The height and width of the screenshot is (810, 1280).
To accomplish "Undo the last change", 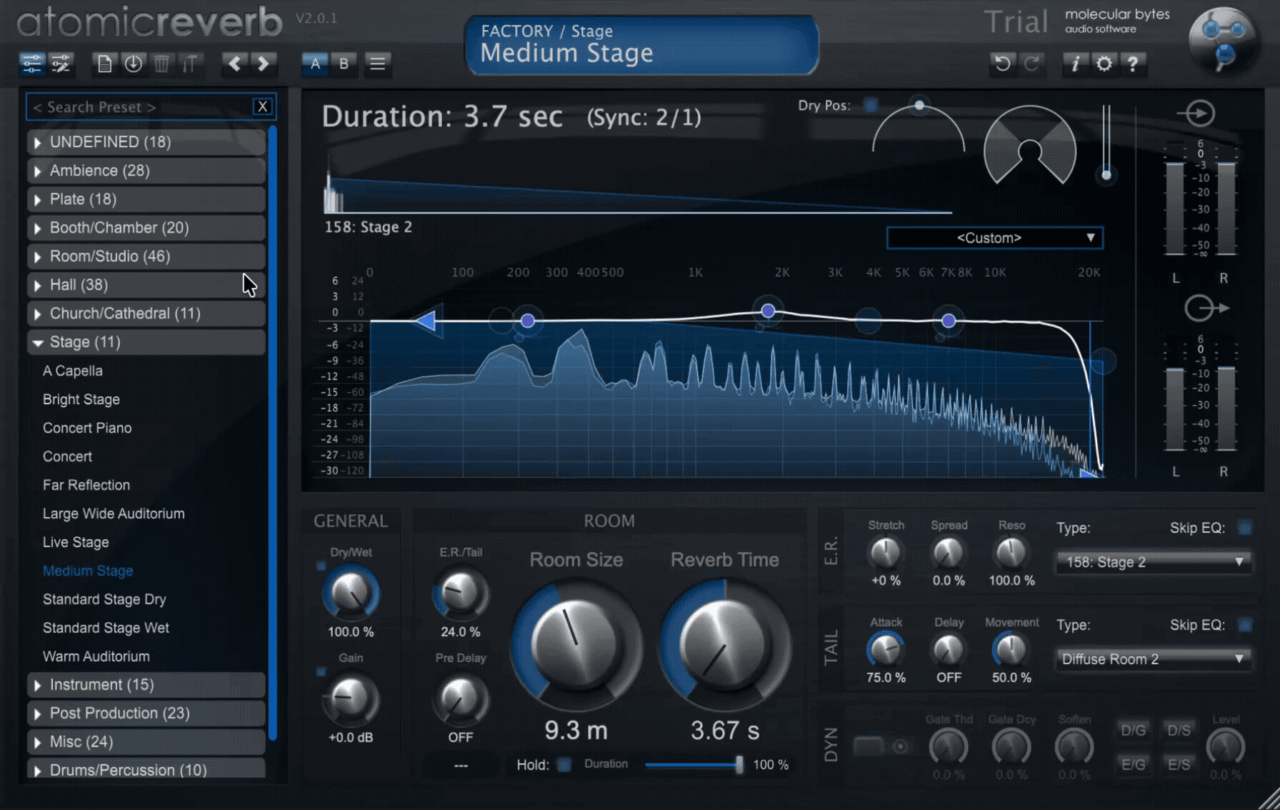I will tap(1002, 64).
